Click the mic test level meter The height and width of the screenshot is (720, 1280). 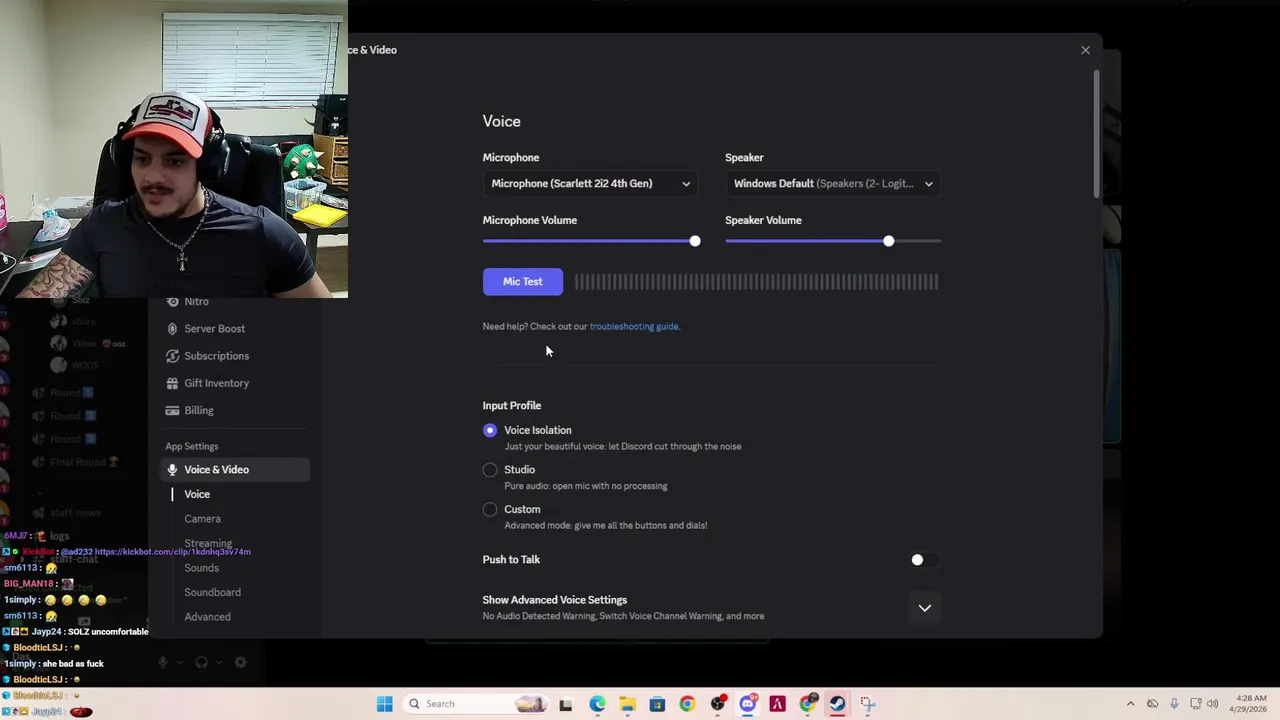pos(756,282)
